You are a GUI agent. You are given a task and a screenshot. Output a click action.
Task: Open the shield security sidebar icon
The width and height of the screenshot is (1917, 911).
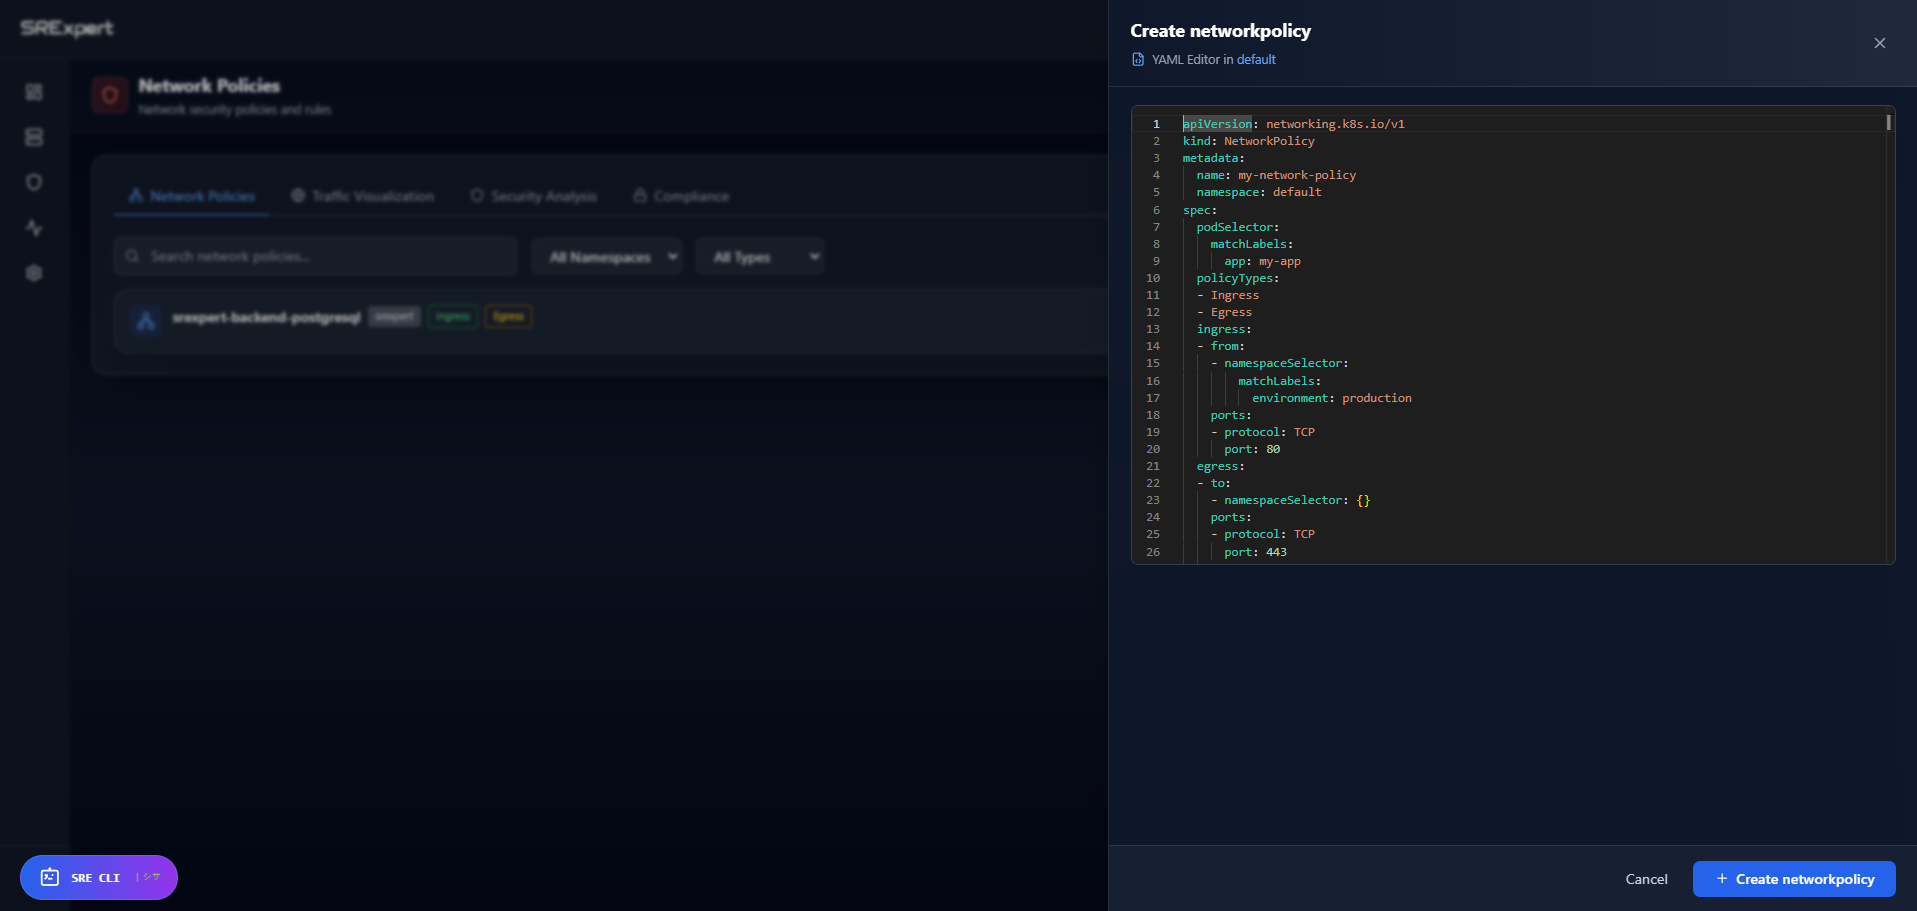point(34,182)
